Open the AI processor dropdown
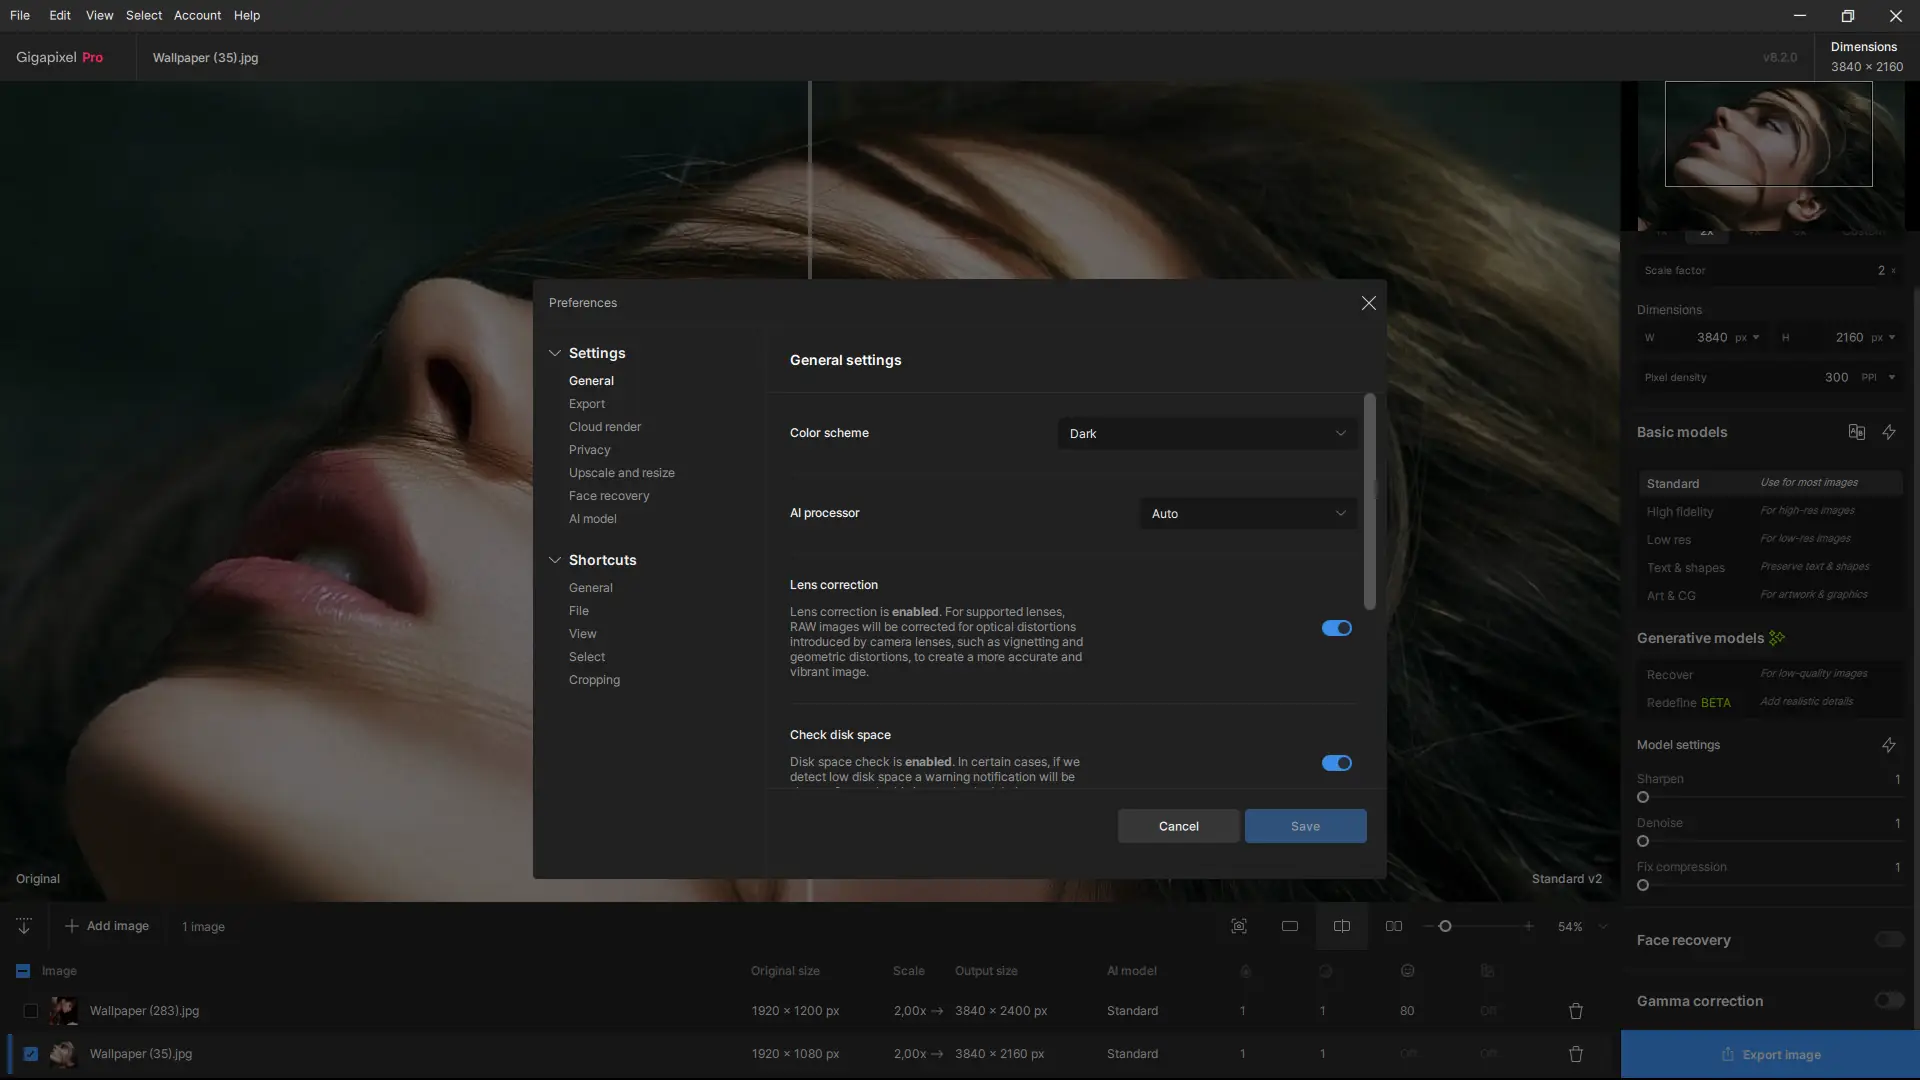 [1248, 514]
